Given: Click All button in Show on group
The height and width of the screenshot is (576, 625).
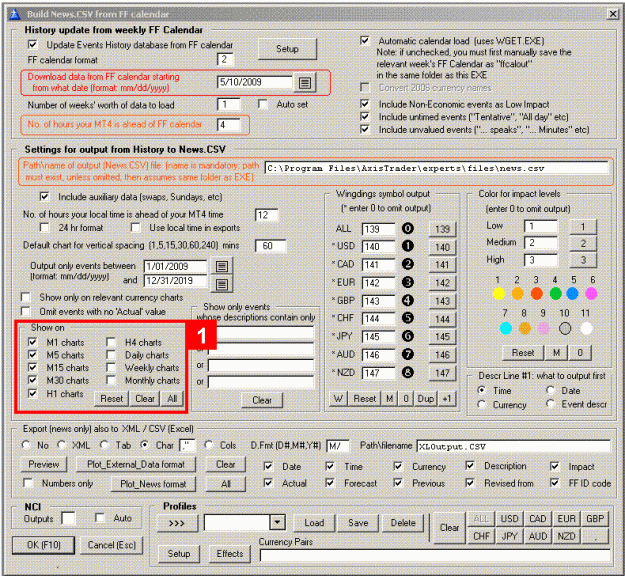Looking at the screenshot, I should pos(172,398).
